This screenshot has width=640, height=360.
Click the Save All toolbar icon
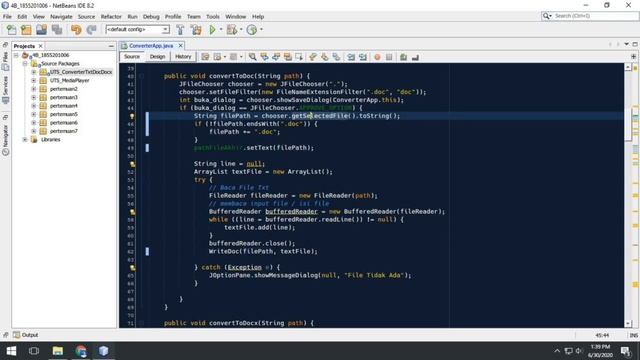(57, 30)
